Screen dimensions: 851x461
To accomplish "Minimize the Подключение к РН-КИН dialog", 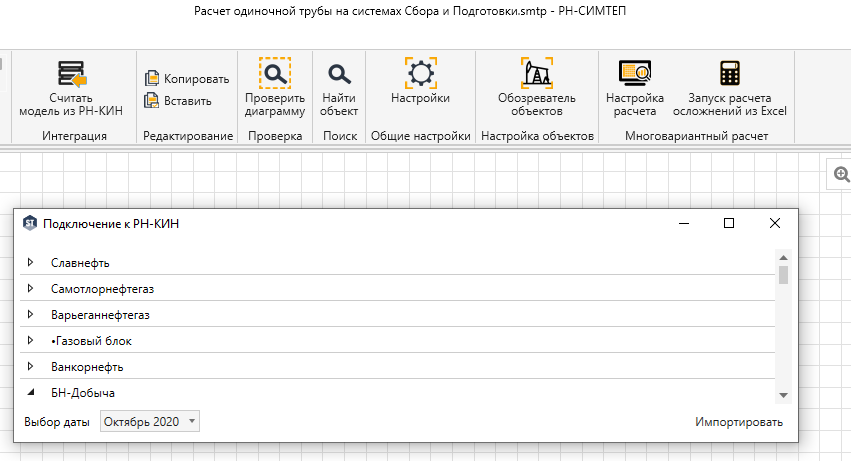I will (684, 223).
